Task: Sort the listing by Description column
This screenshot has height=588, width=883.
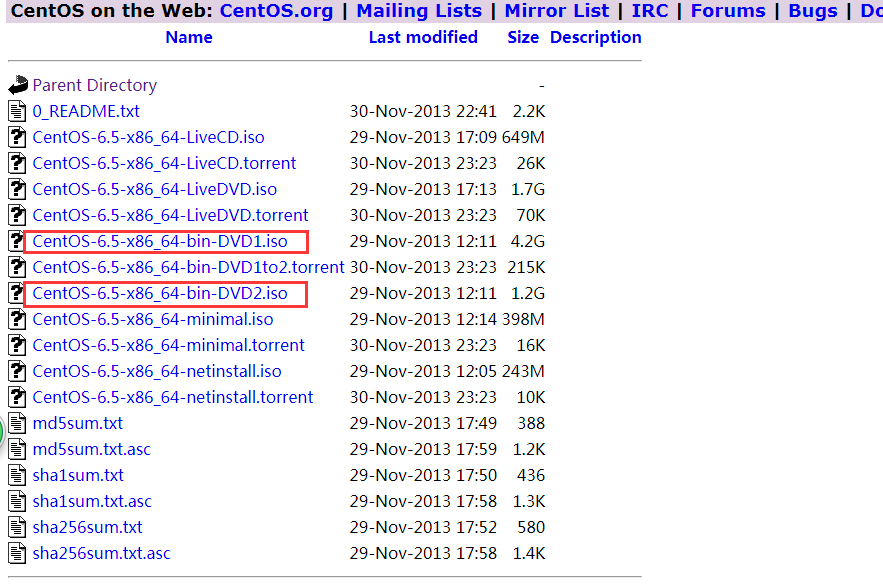Action: (595, 37)
